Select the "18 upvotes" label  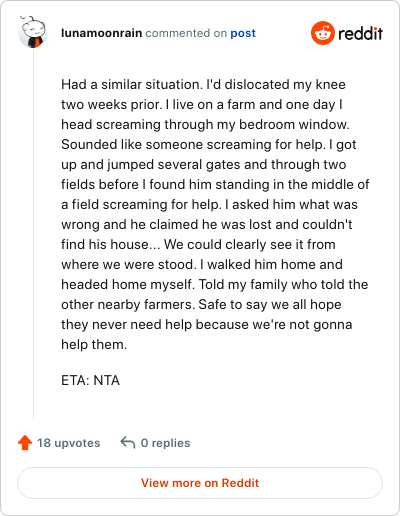(x=69, y=443)
